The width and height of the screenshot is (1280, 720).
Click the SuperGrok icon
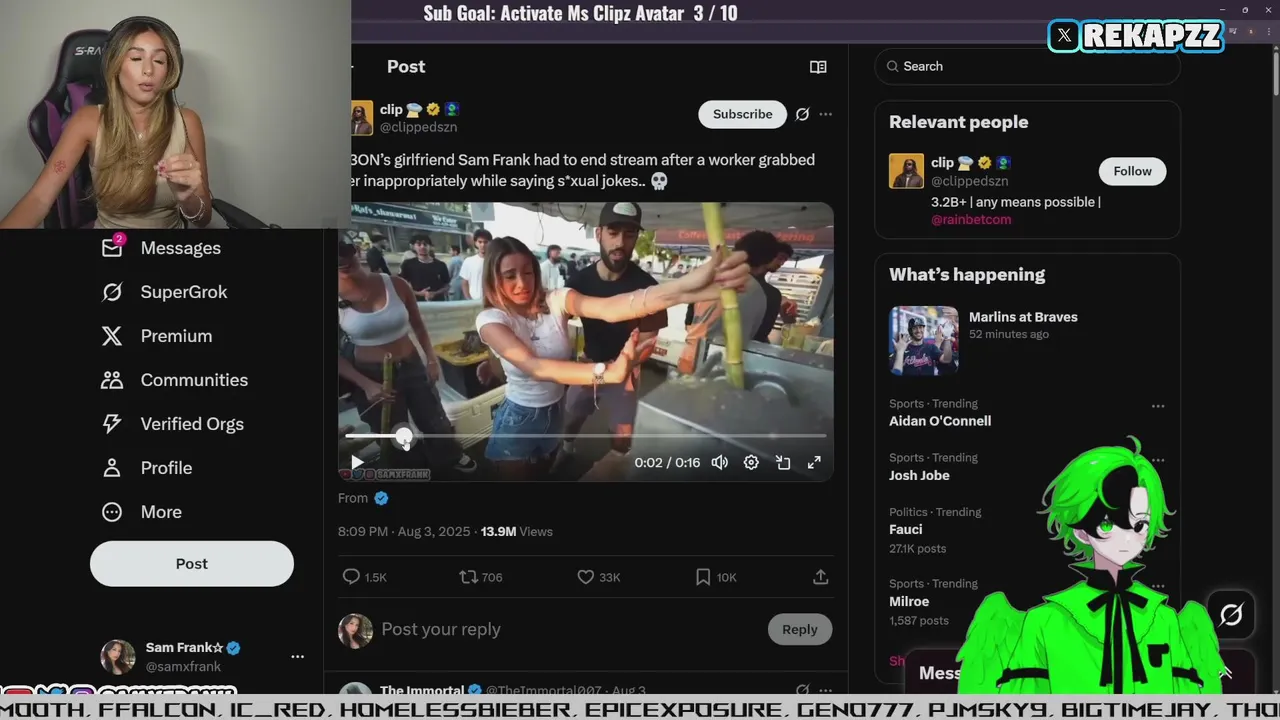click(x=112, y=292)
